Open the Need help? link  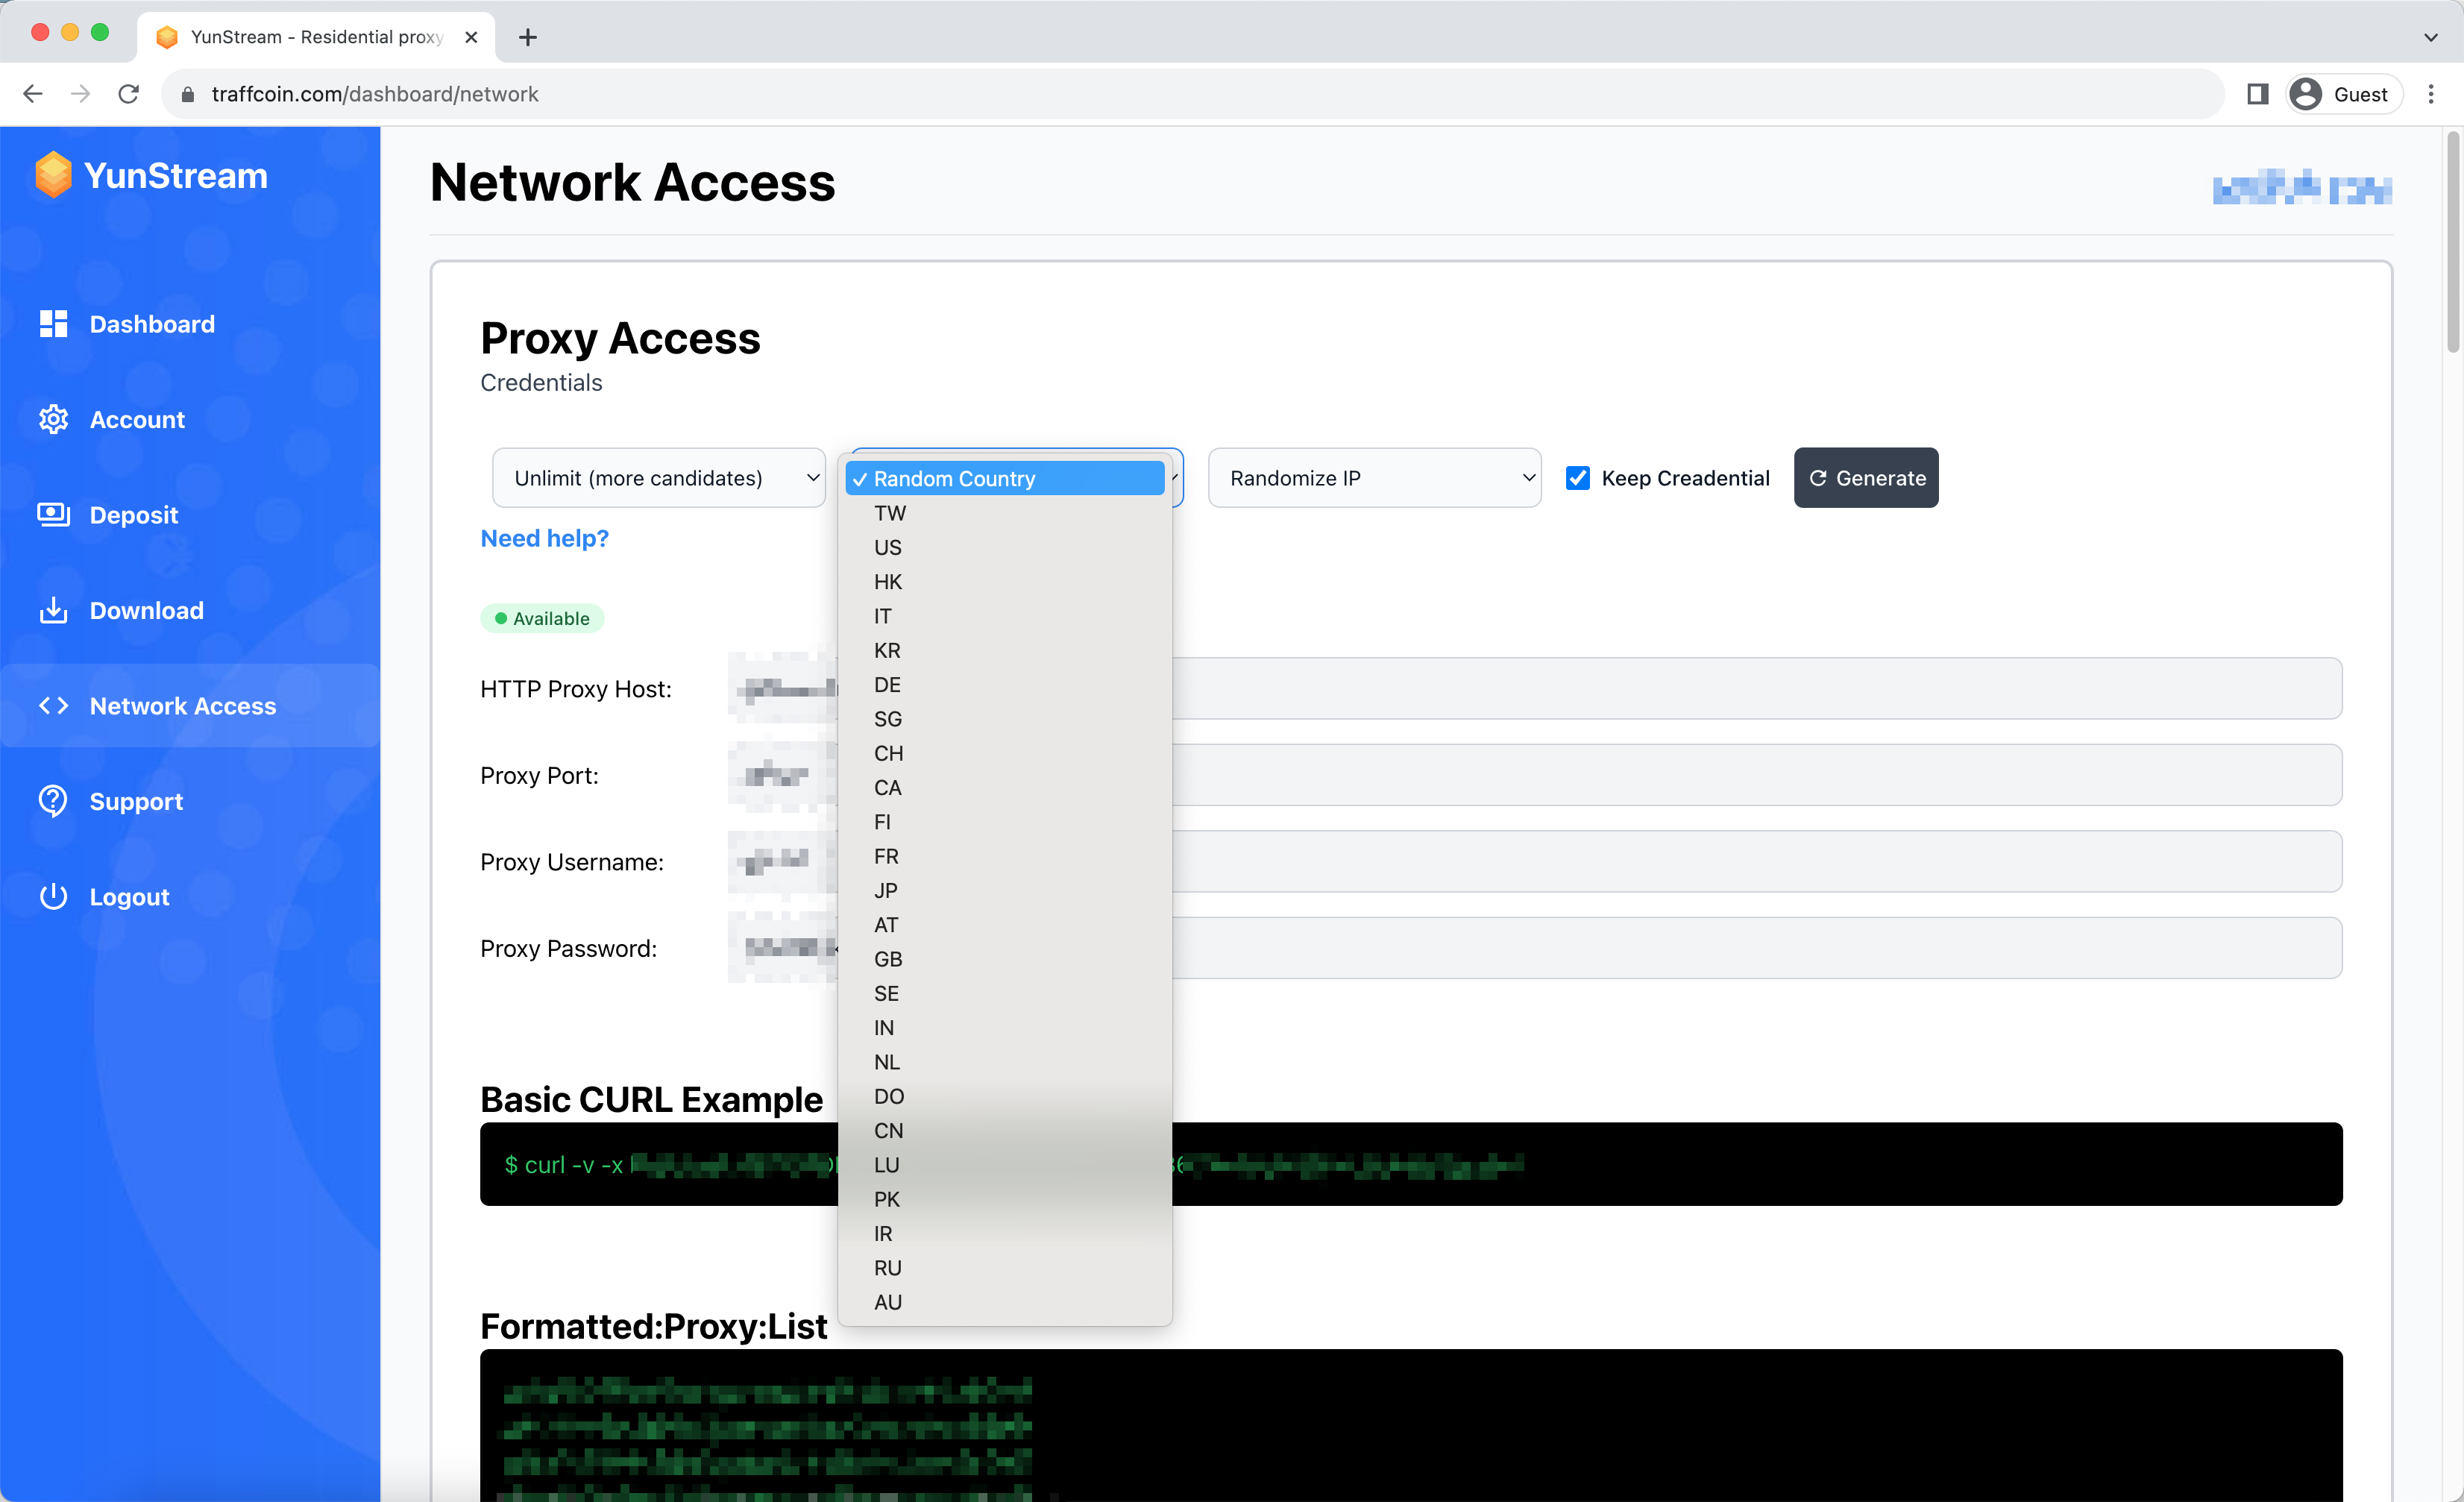pos(544,538)
